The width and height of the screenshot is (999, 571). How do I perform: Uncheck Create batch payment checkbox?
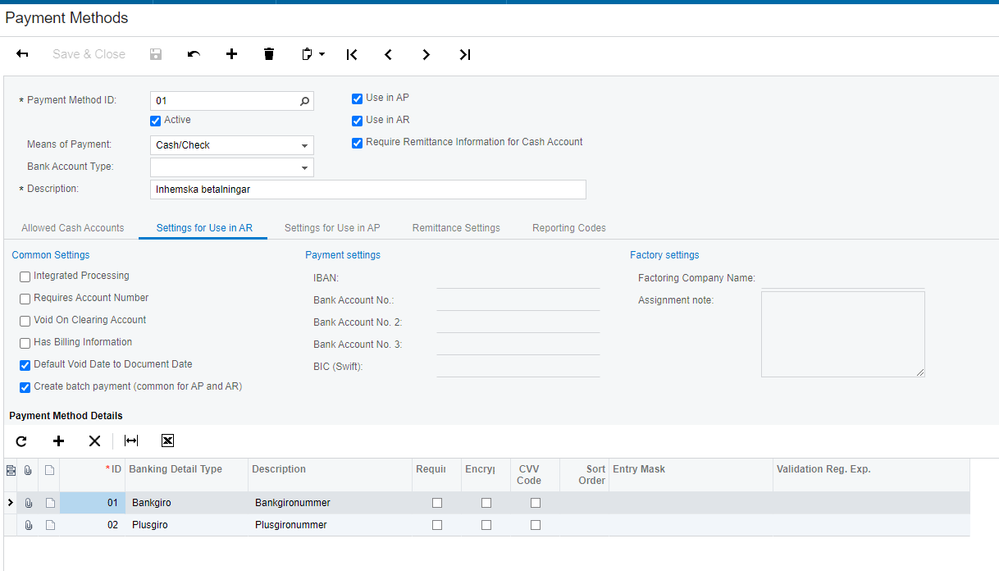pyautogui.click(x=25, y=387)
